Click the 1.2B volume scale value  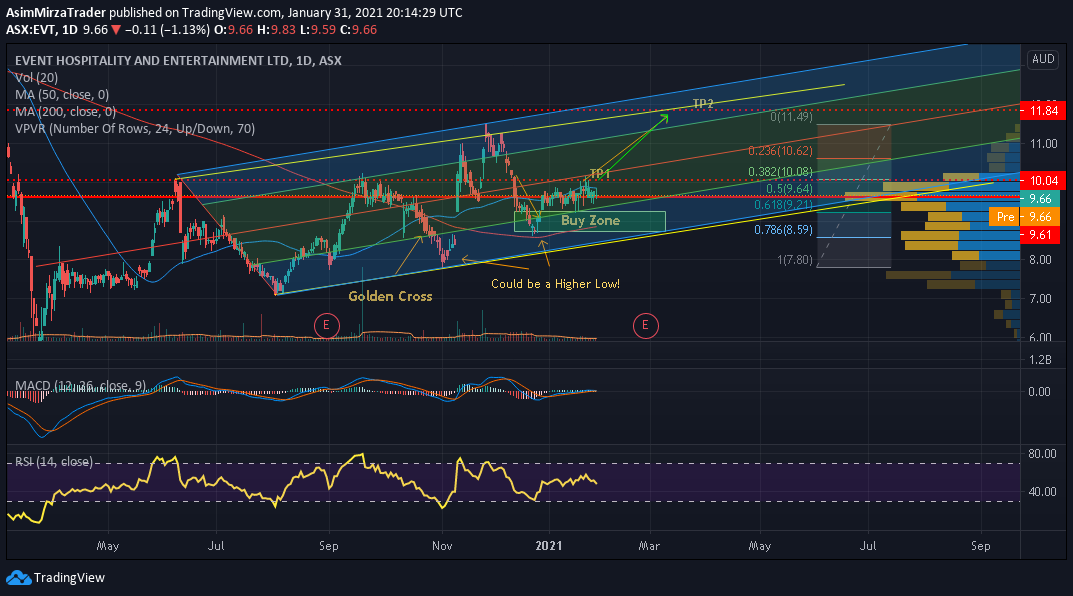[x=1040, y=359]
